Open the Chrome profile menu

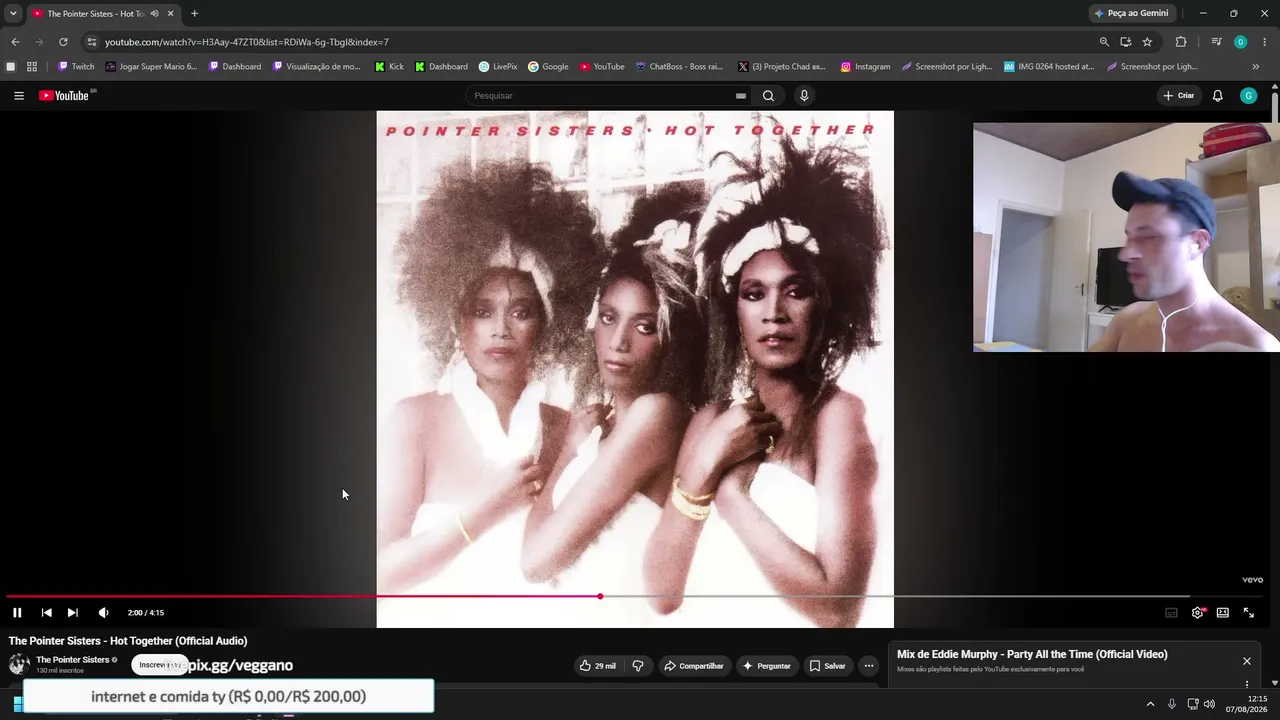click(x=1241, y=42)
